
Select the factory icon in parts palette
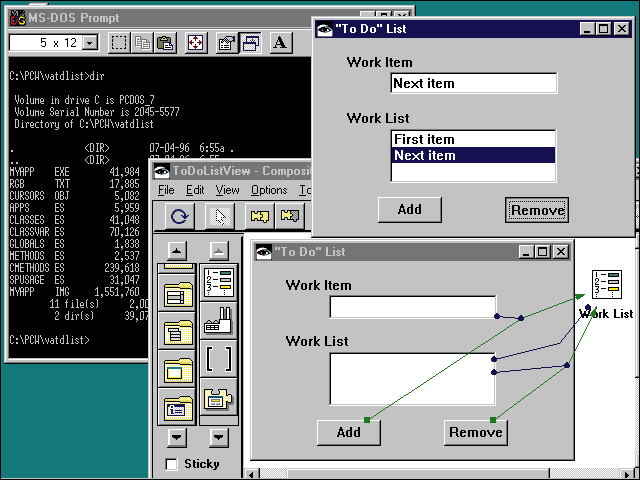pyautogui.click(x=217, y=320)
